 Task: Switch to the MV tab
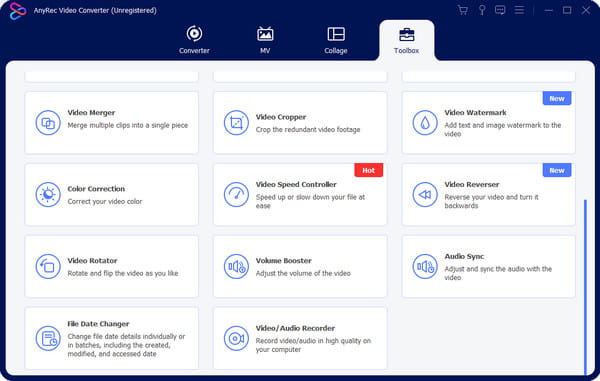265,40
